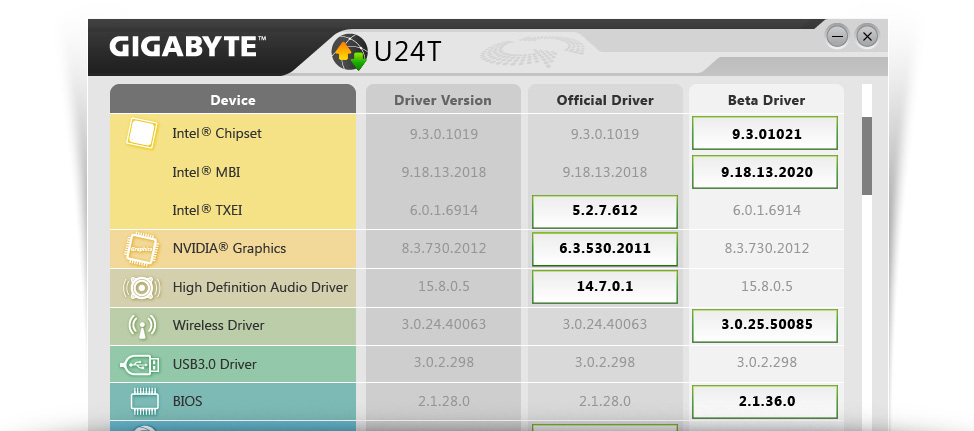
Task: Click the GIGABYTE logo
Action: click(187, 47)
